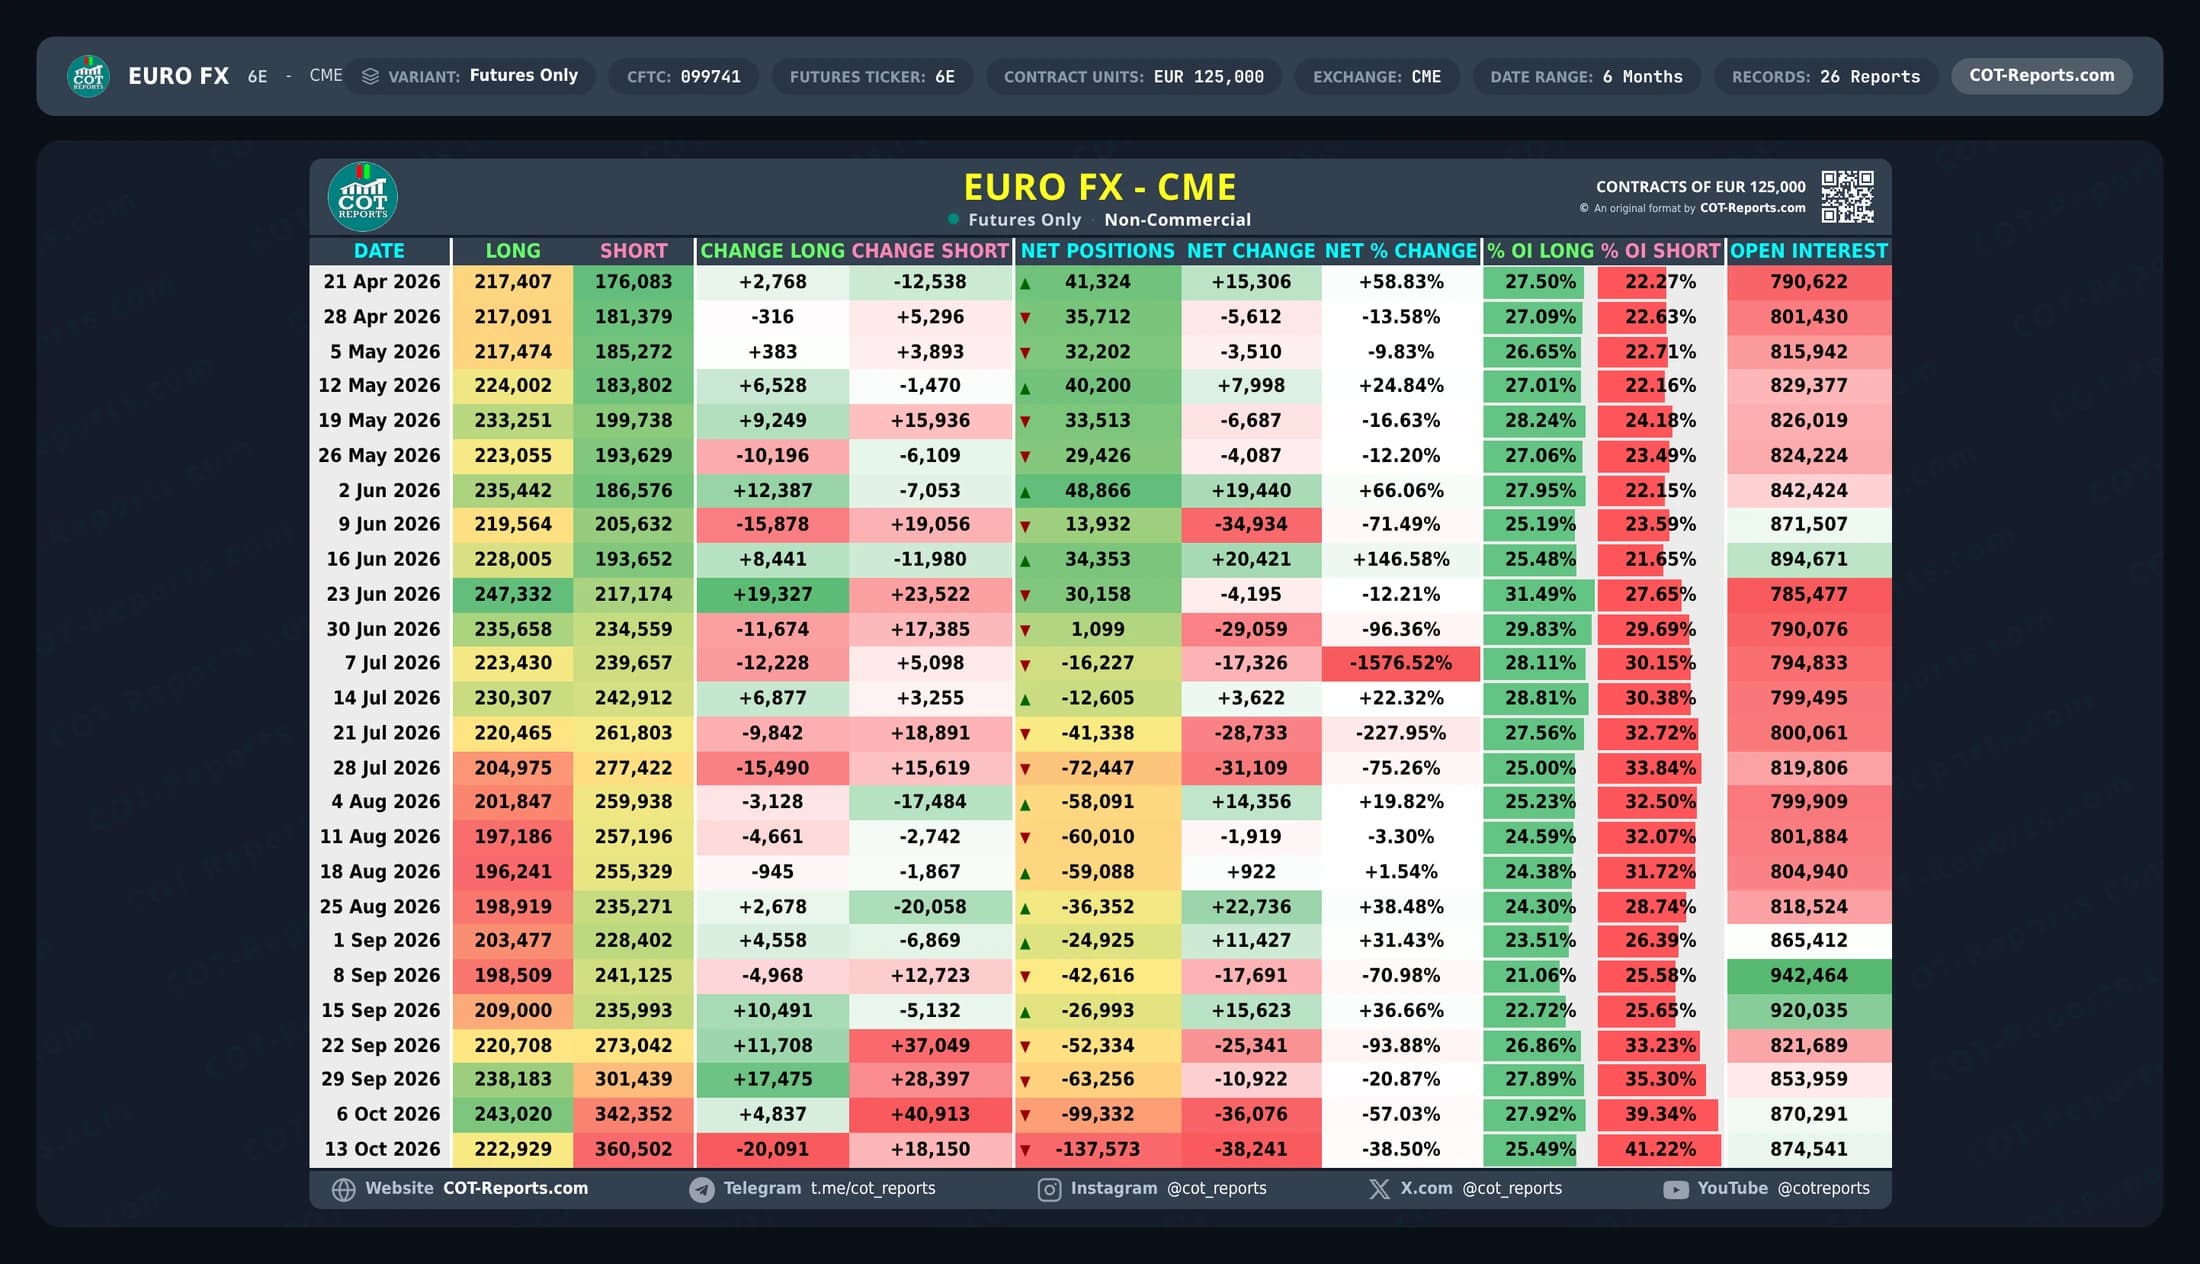Click the EURO FX - CME title
Screen dimensions: 2200x1264
[1099, 187]
